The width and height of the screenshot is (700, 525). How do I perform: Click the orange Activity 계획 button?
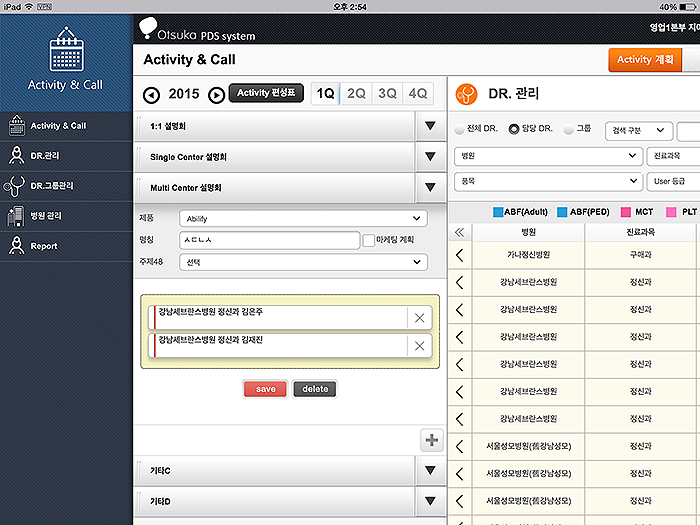pyautogui.click(x=645, y=60)
